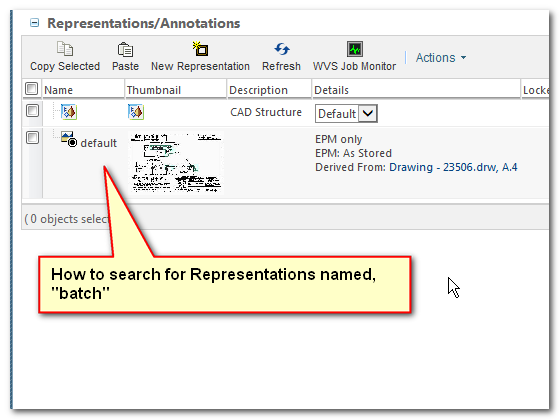The height and width of the screenshot is (420, 560).
Task: Click the CAD Structure icon in Name column
Action: click(69, 112)
